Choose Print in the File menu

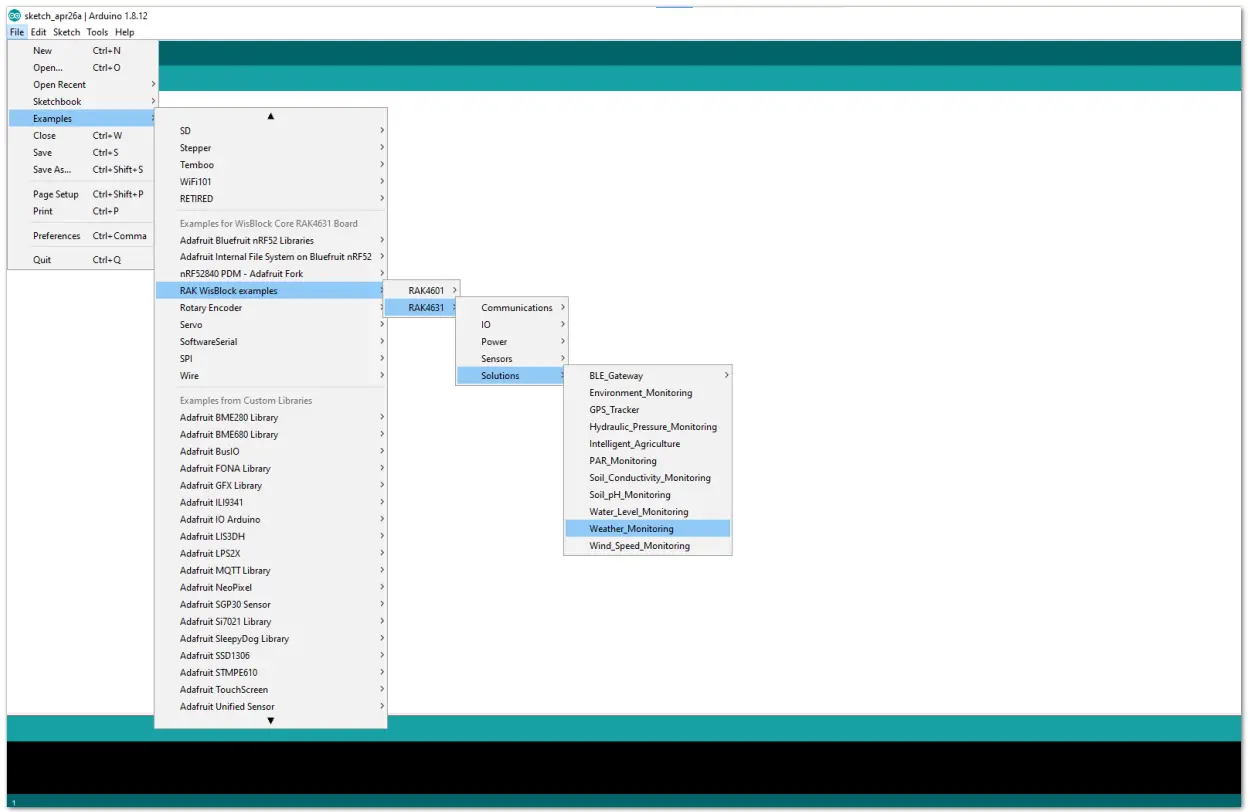click(x=83, y=212)
